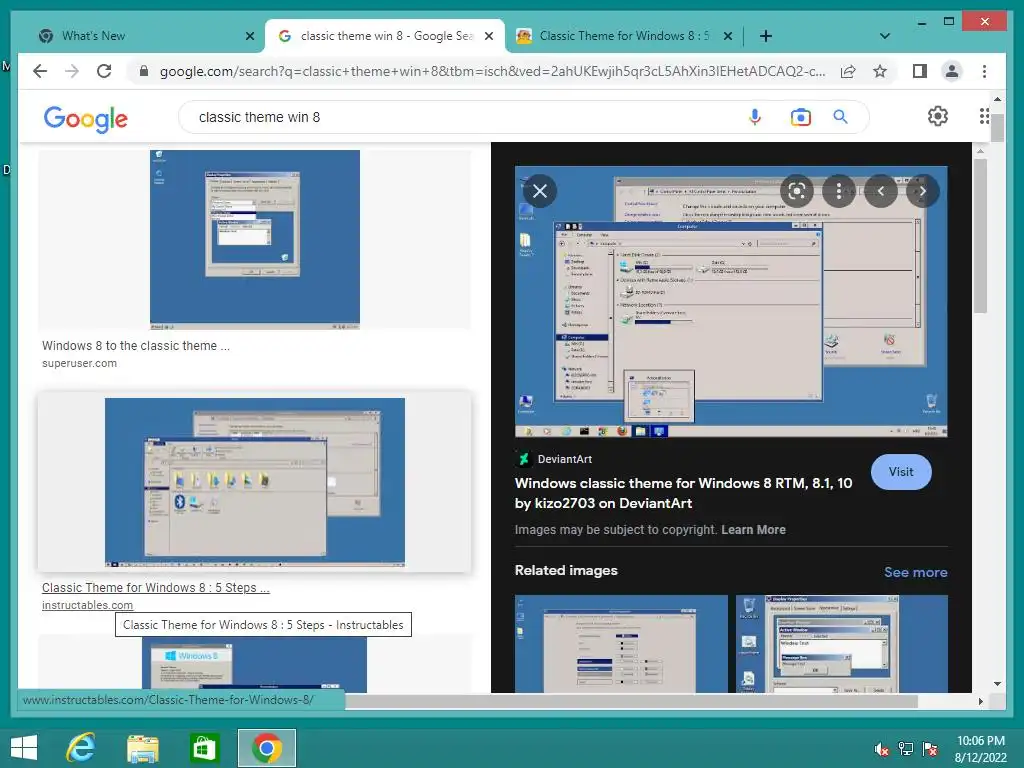The width and height of the screenshot is (1024, 768).
Task: Start voice search with microphone icon
Action: tap(755, 117)
